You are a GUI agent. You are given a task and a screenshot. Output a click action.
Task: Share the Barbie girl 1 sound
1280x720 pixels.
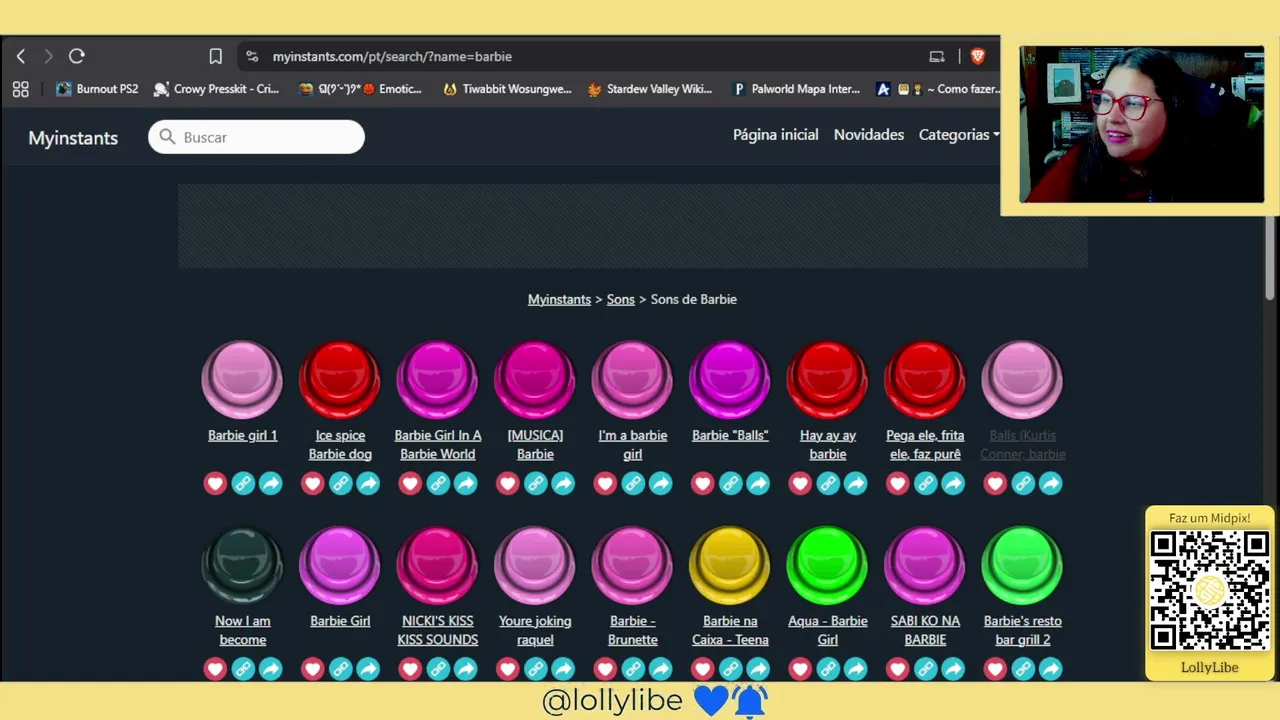click(x=271, y=484)
